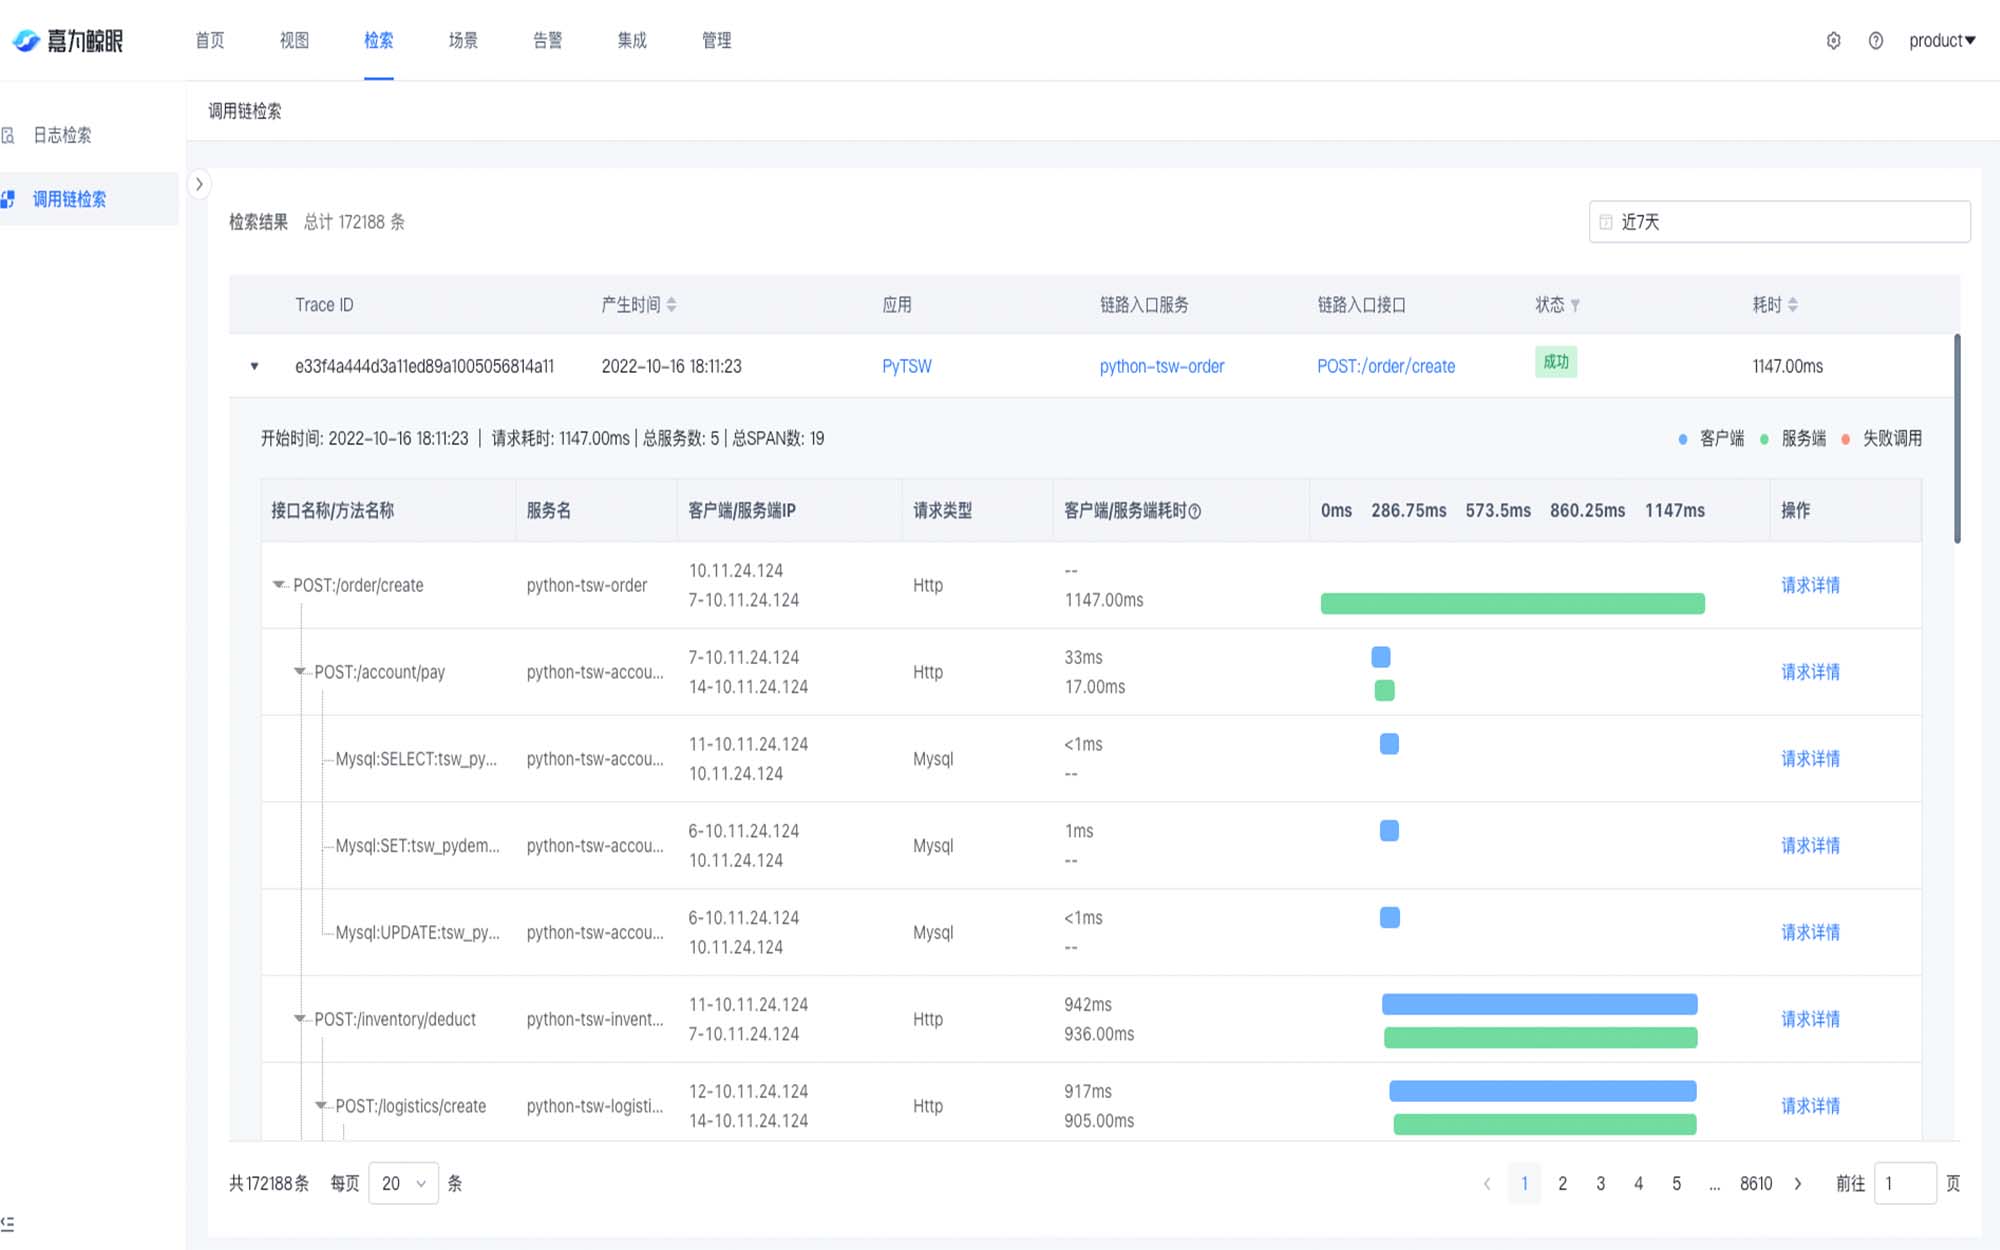Click the log search sidebar icon
This screenshot has width=2000, height=1250.
pos(9,135)
